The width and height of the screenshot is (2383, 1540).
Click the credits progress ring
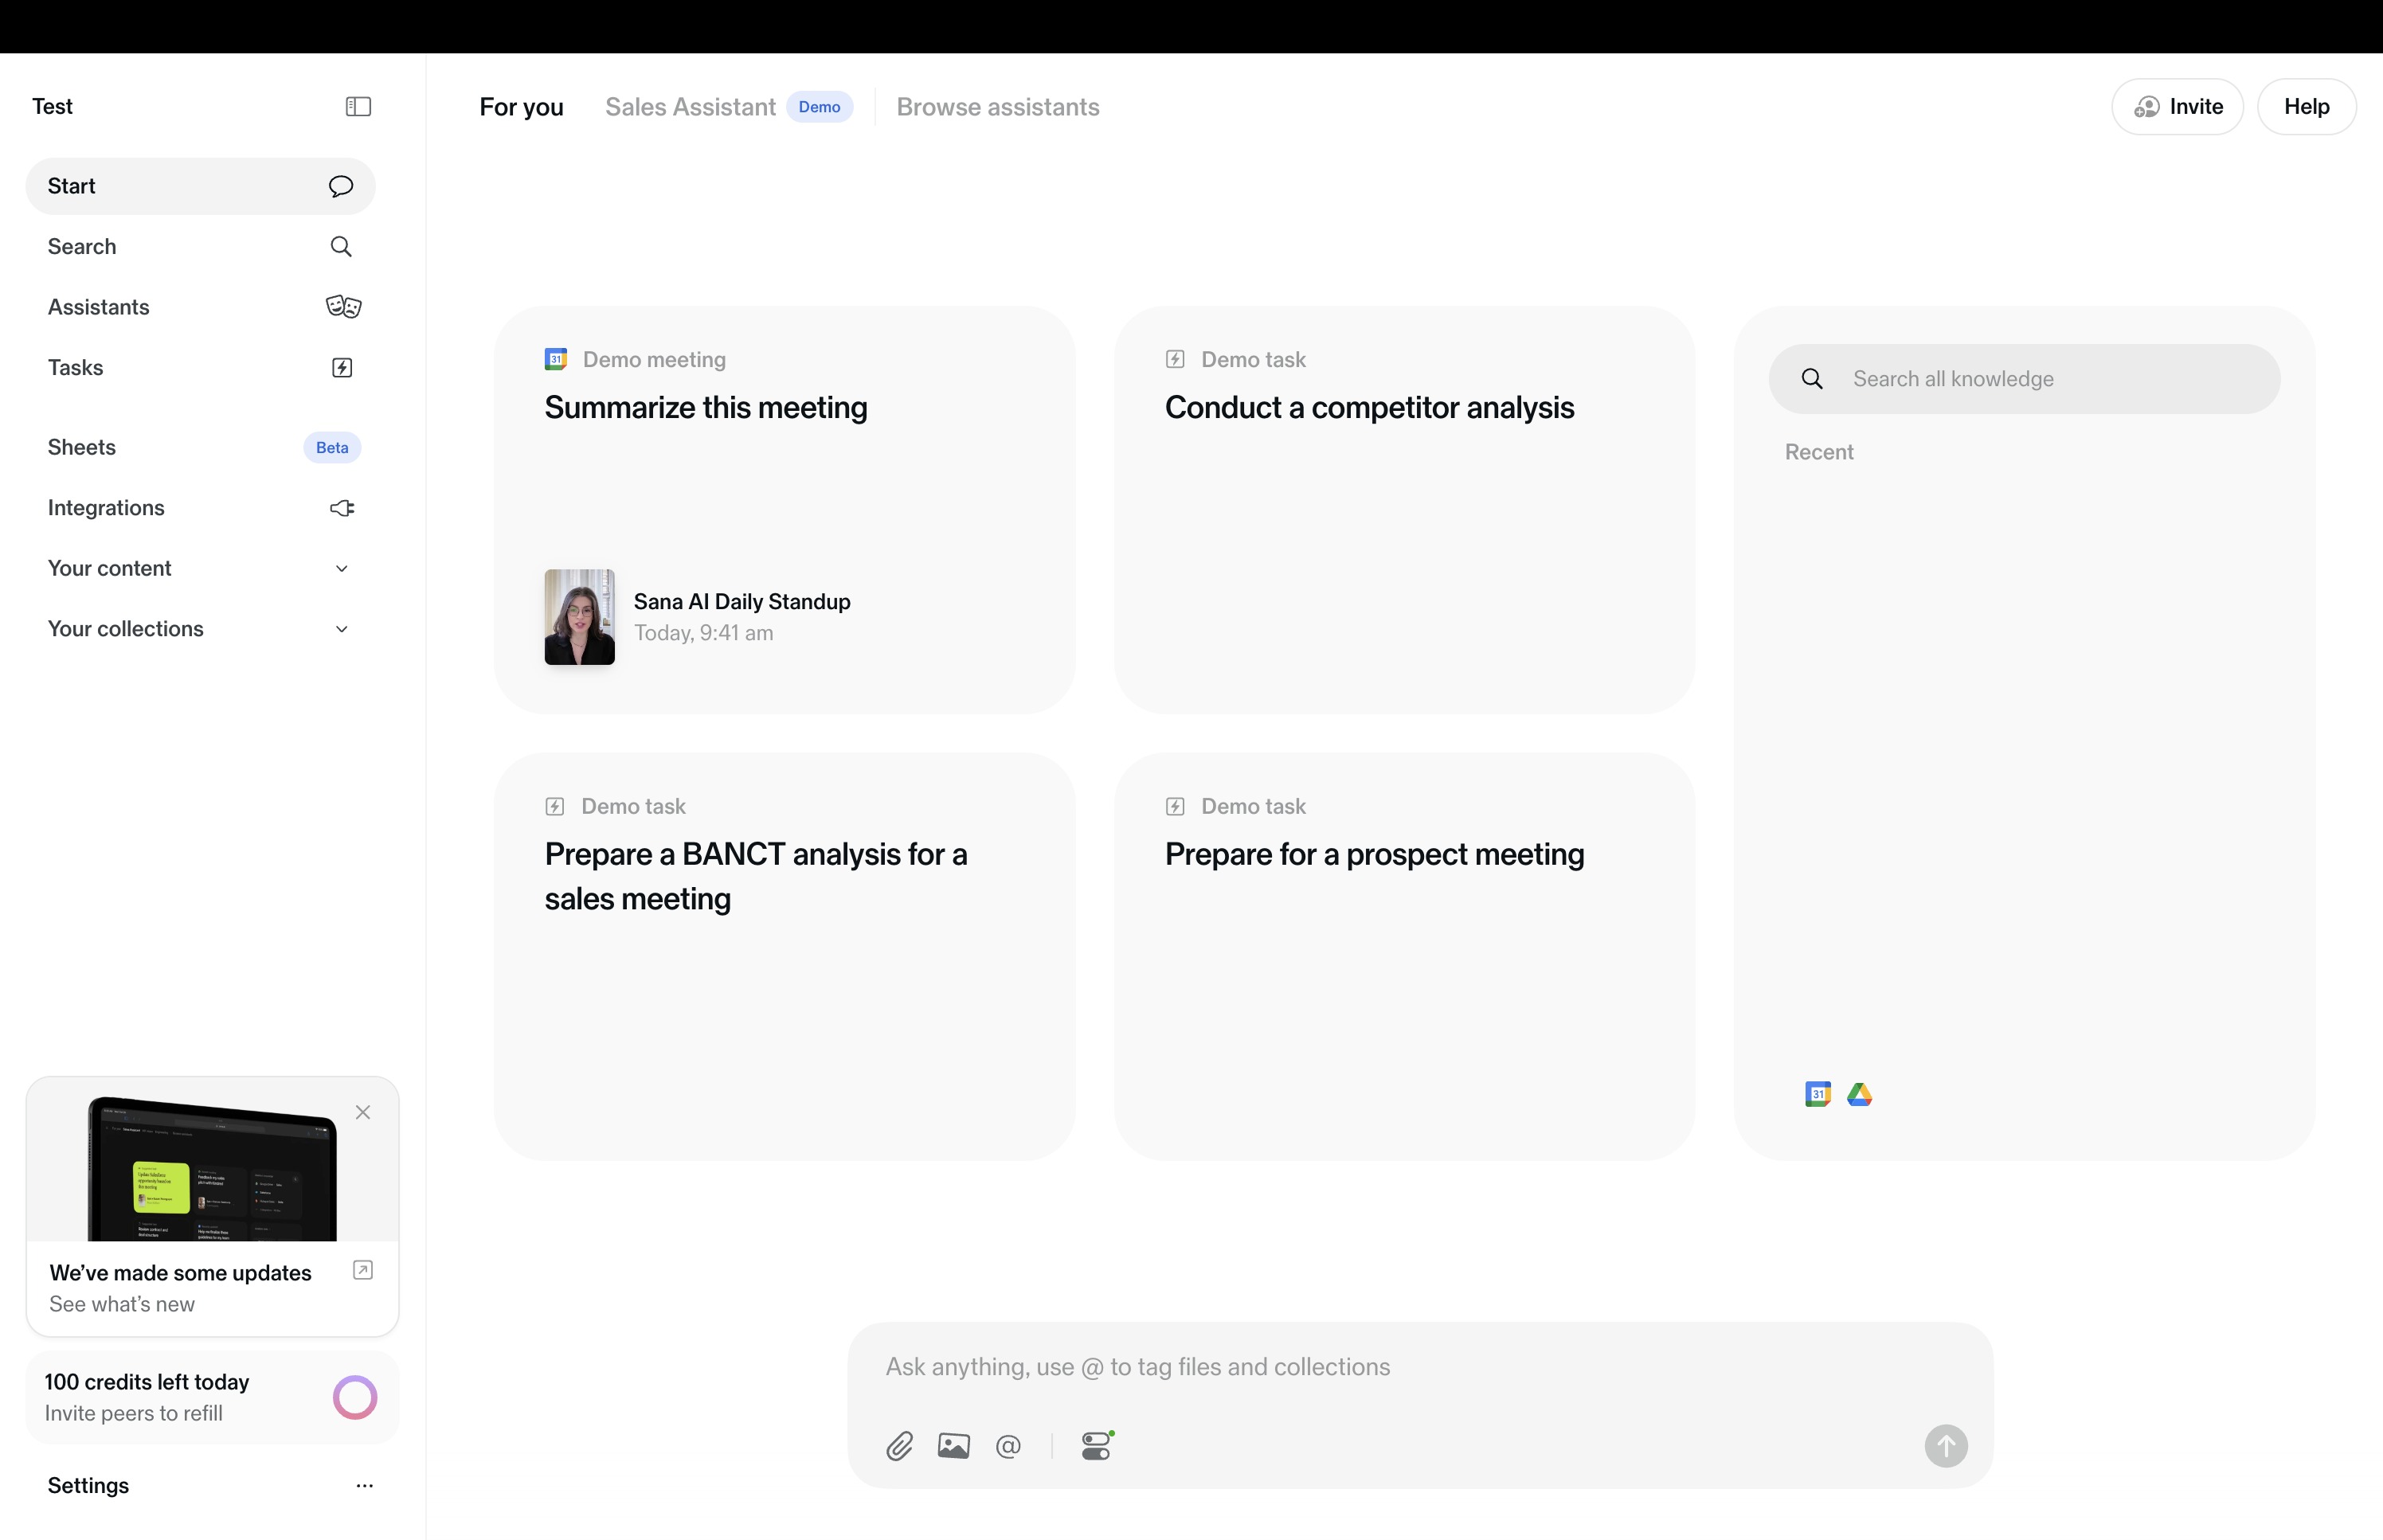click(x=354, y=1397)
